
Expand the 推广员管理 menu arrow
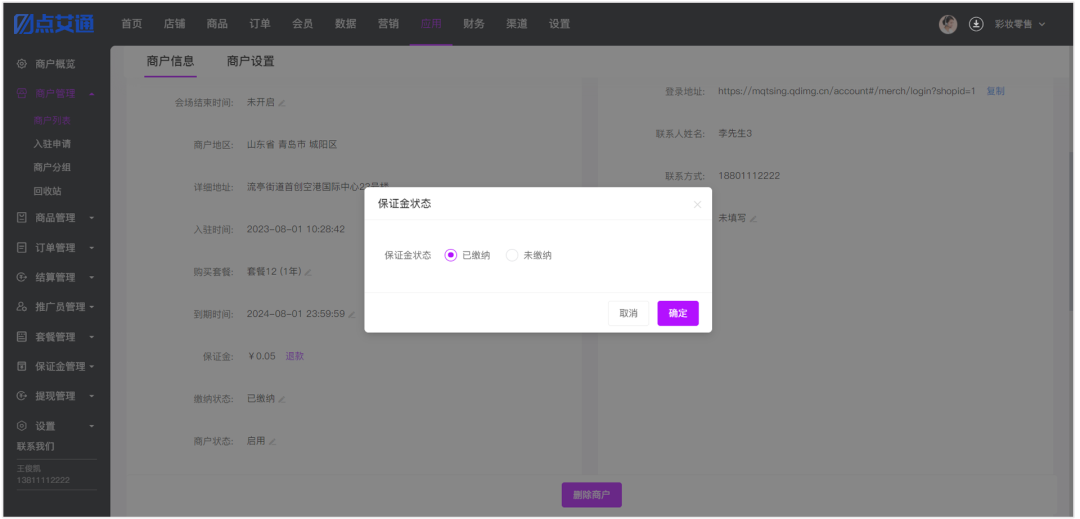(x=92, y=307)
